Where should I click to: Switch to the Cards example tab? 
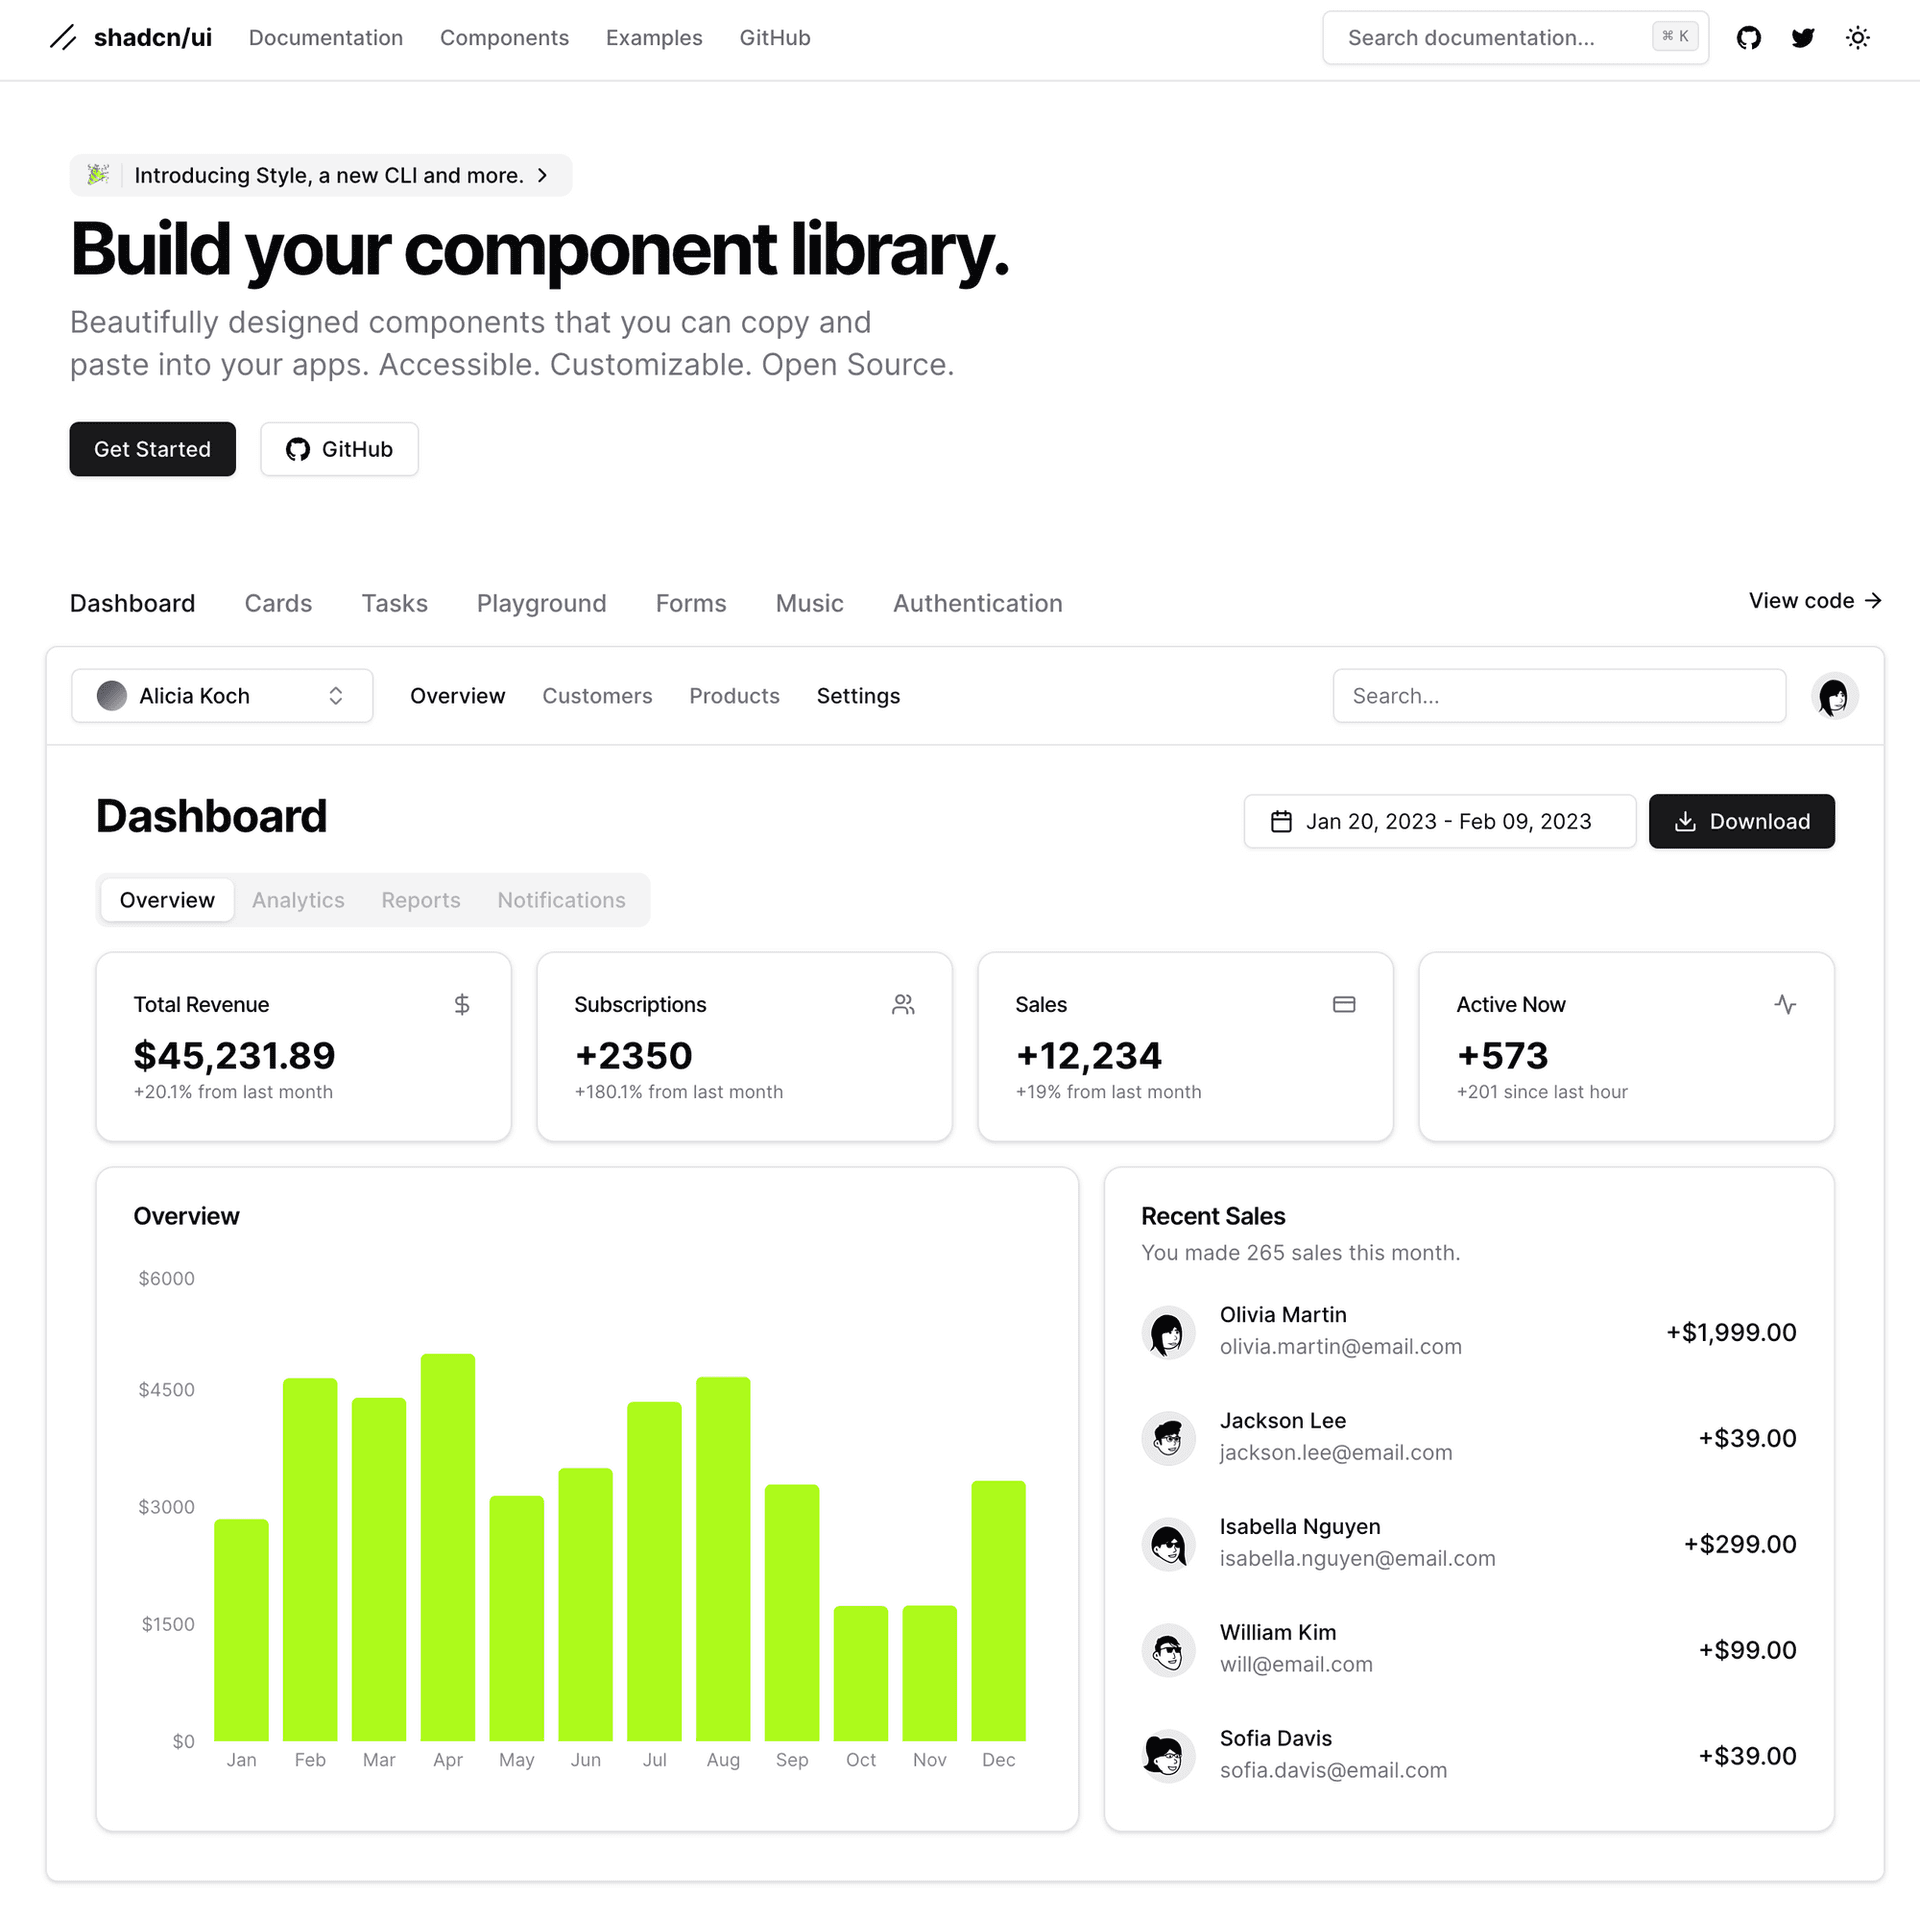[x=278, y=603]
